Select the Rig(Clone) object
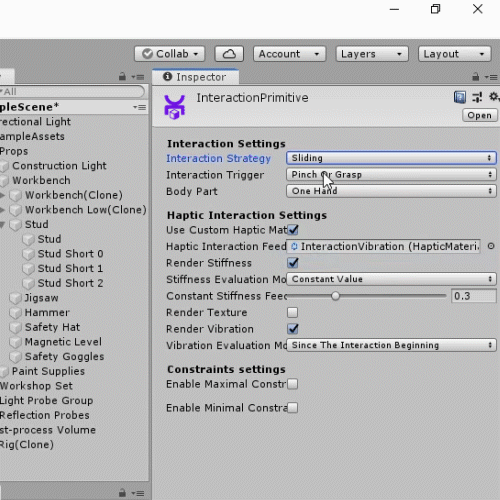 tap(27, 445)
